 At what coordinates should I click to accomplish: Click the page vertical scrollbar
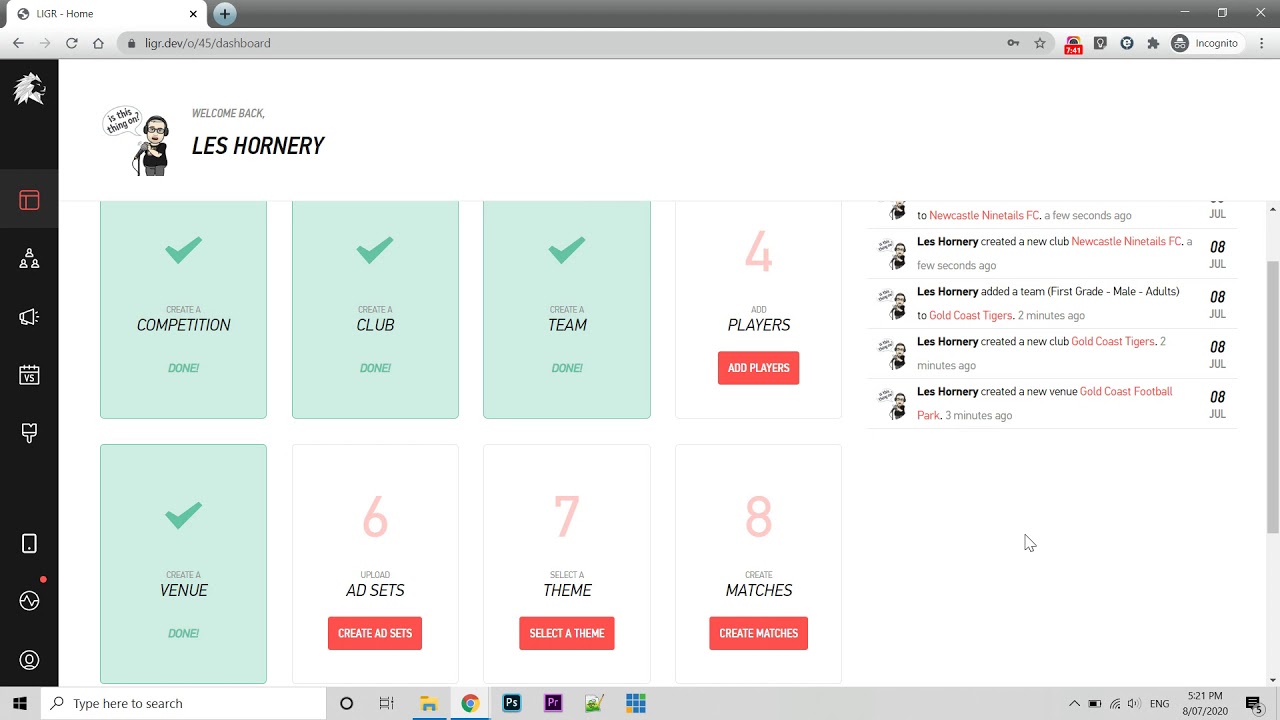pyautogui.click(x=1273, y=396)
